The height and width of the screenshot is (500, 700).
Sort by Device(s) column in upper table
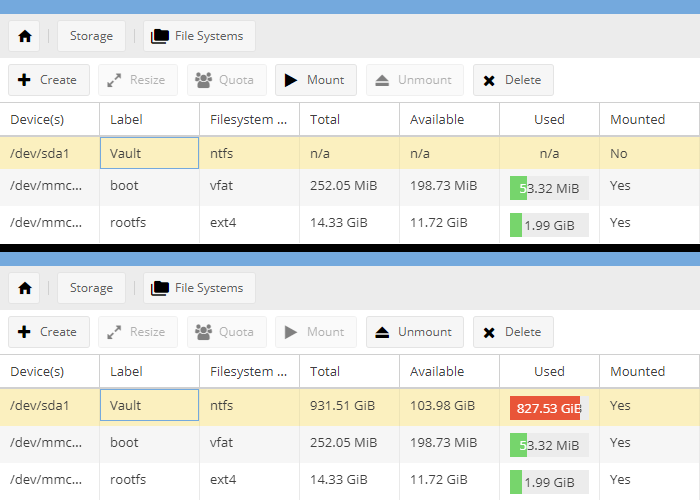pos(50,120)
